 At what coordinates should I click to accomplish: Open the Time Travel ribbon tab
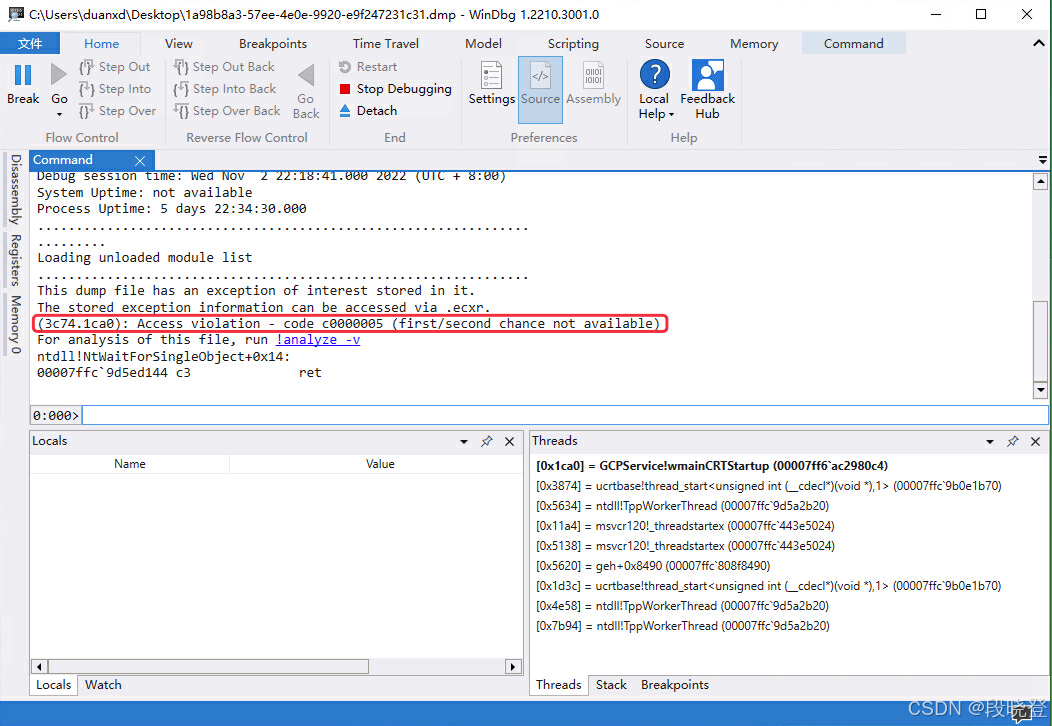386,44
